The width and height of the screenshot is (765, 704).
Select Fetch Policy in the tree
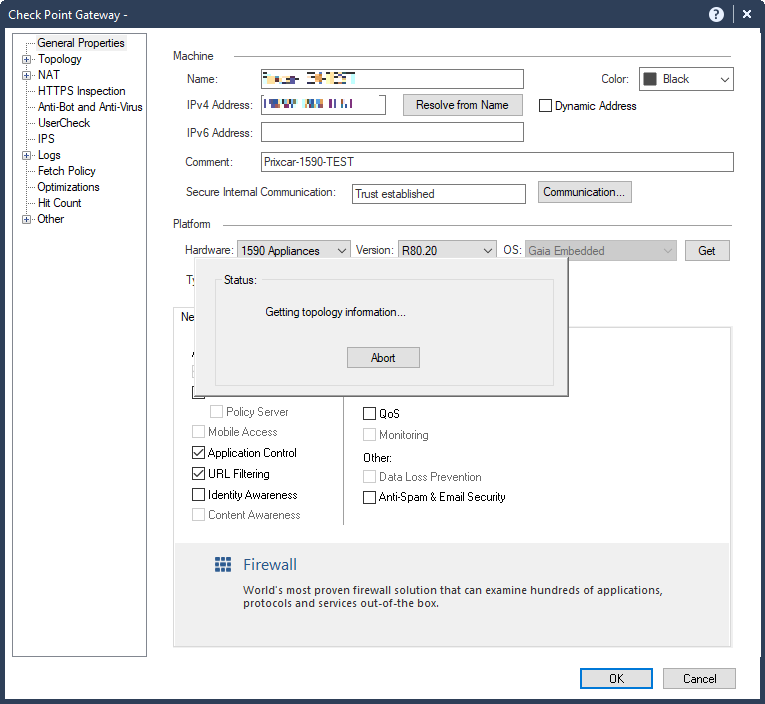click(67, 171)
